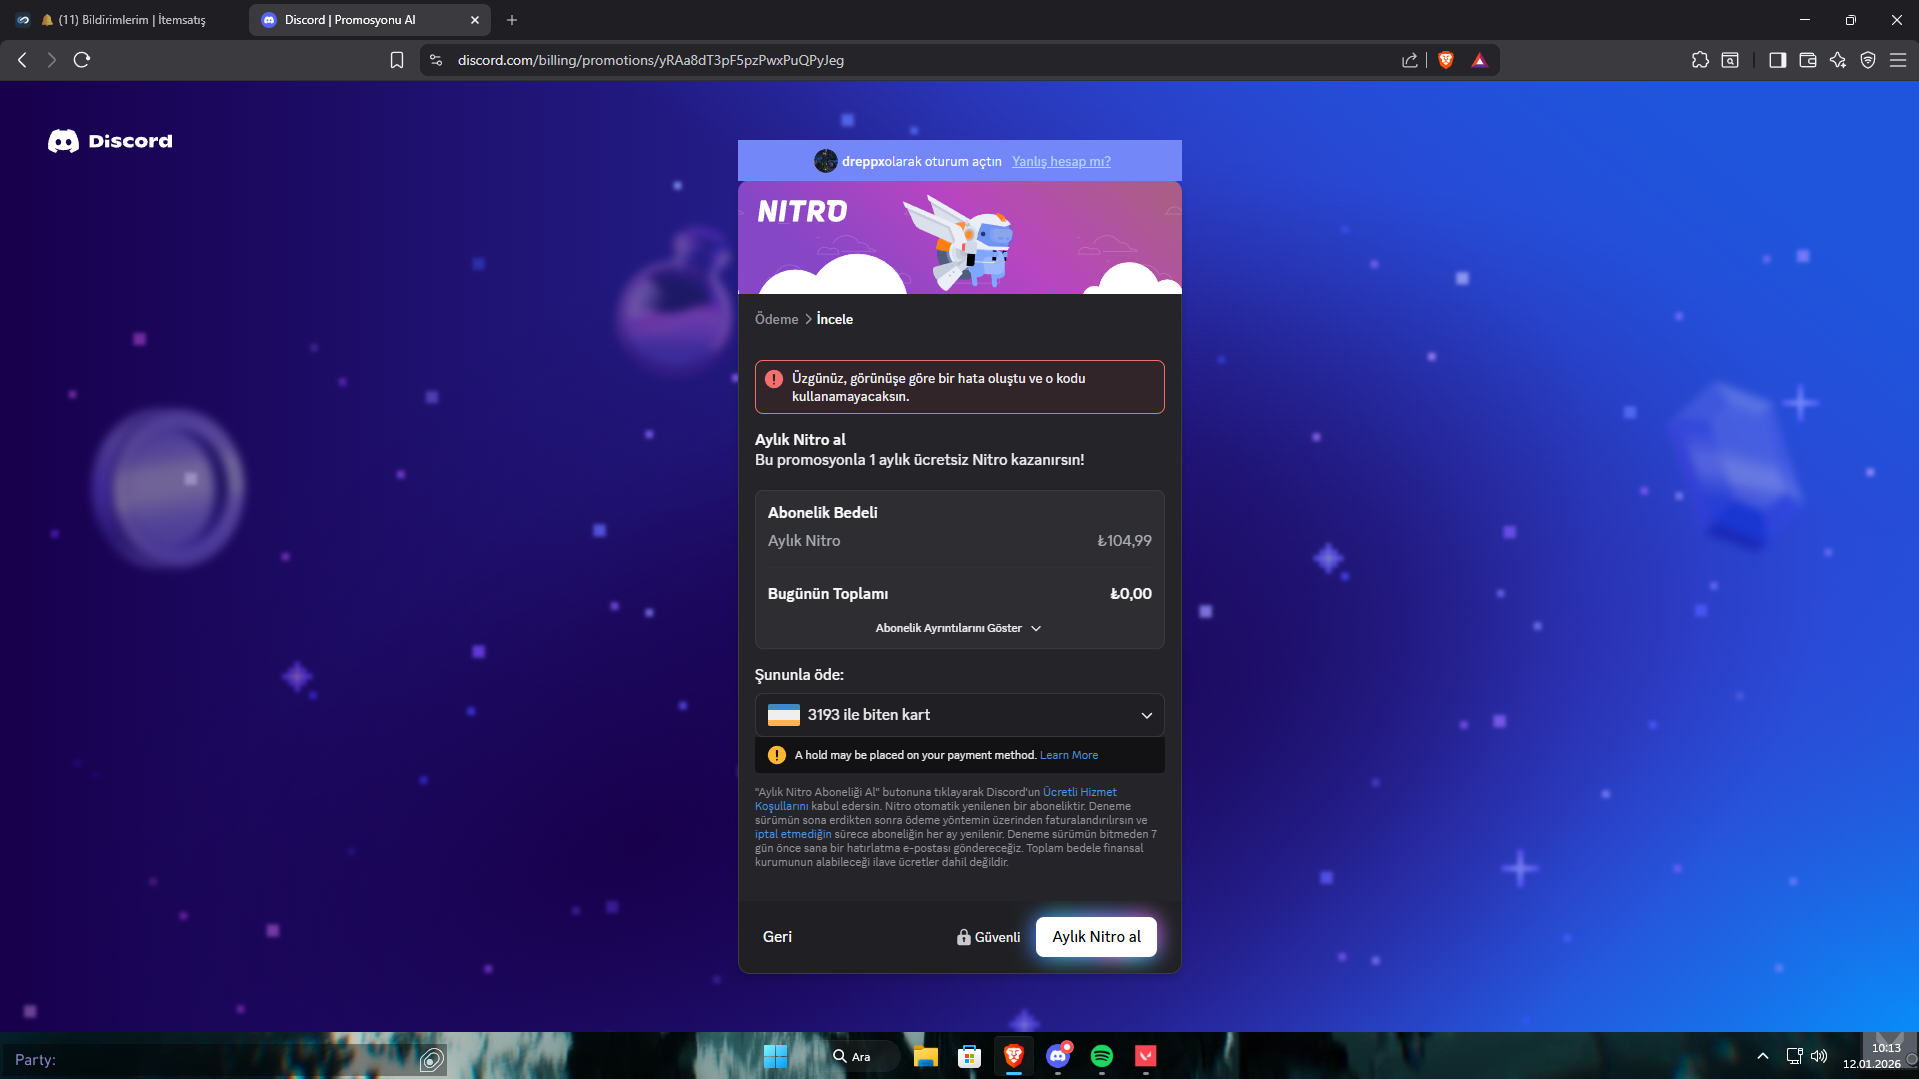
Task: Open the Discord app from taskbar
Action: point(1058,1056)
